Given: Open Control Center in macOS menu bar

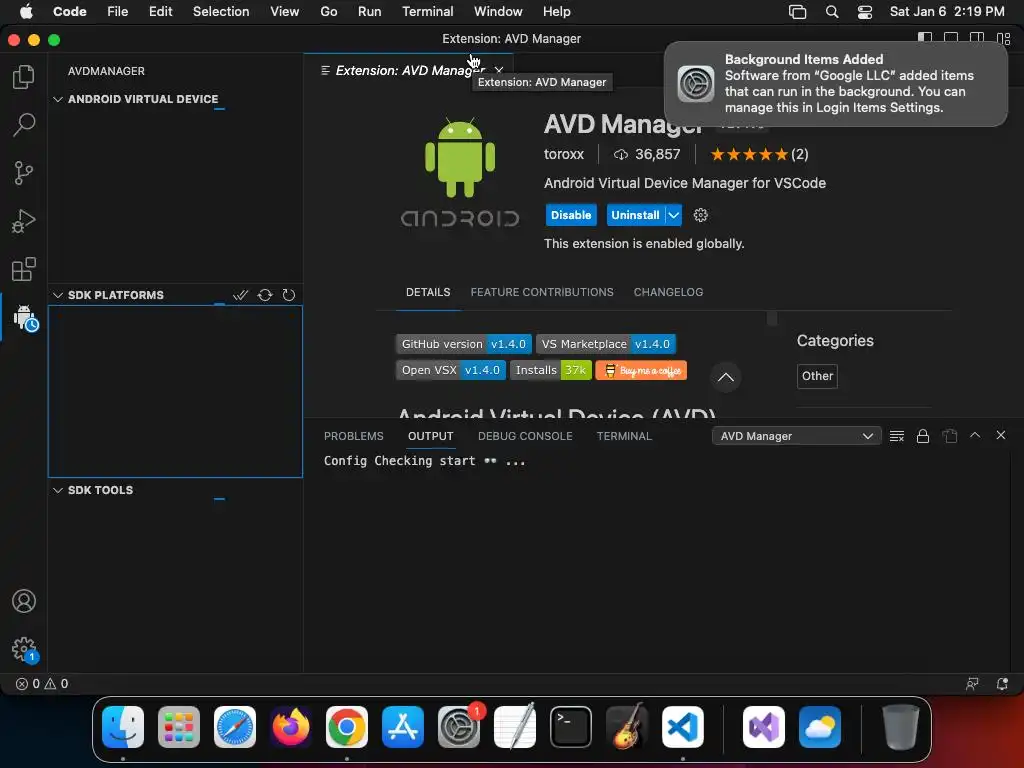Looking at the screenshot, I should pos(864,12).
